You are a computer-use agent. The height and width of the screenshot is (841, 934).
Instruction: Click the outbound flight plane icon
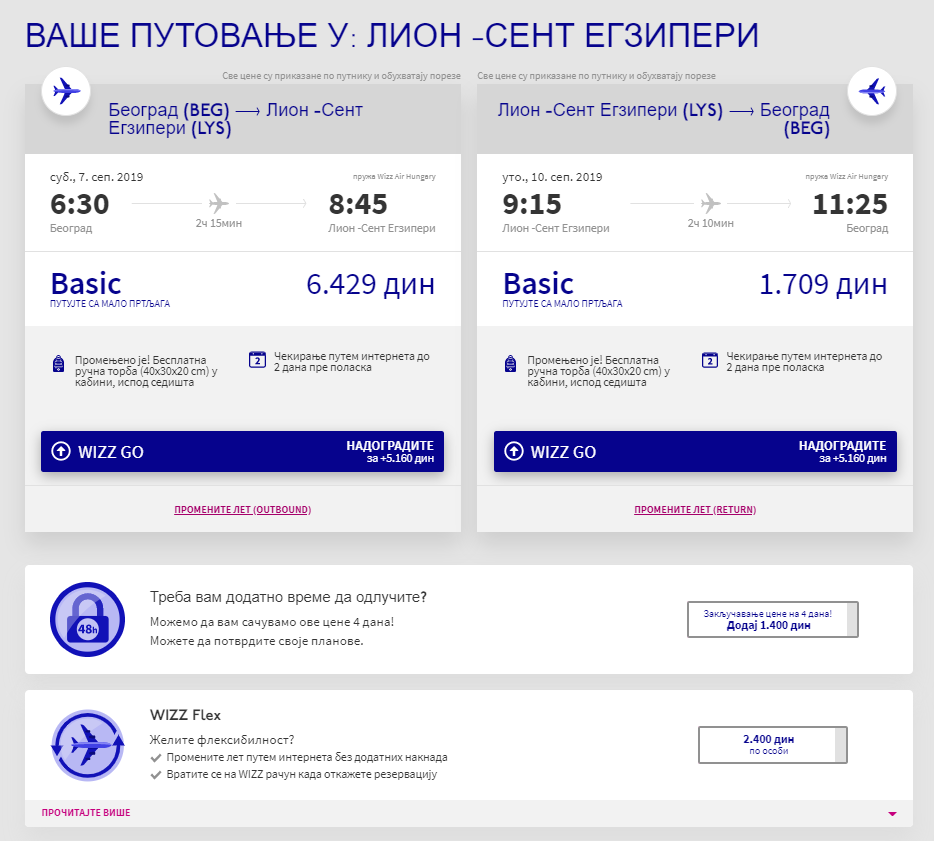(x=66, y=92)
